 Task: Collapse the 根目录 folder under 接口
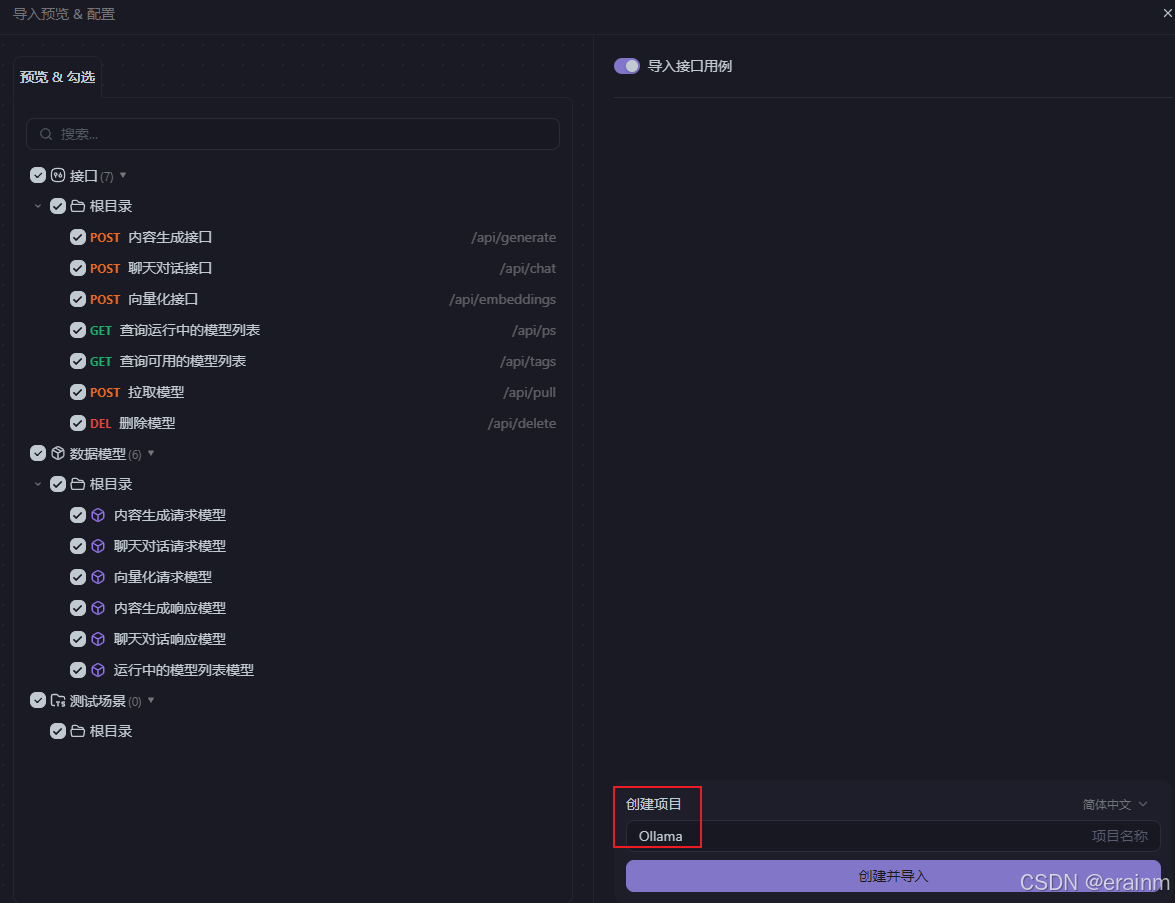coord(37,206)
